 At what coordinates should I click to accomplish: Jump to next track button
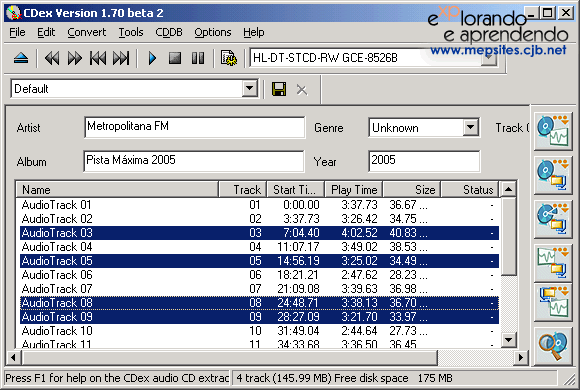tap(121, 58)
